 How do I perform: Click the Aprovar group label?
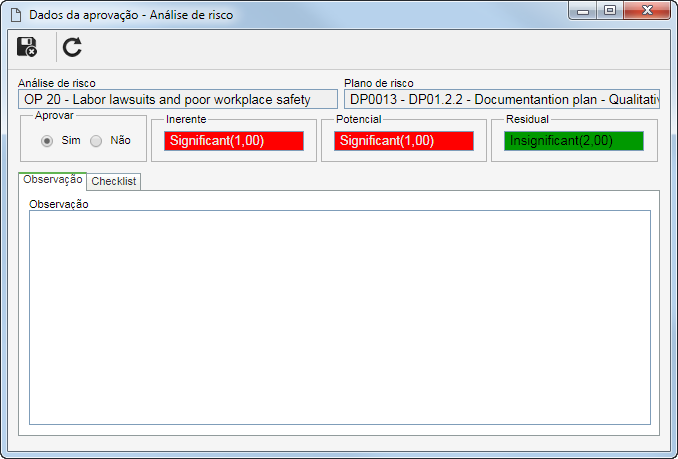(x=54, y=115)
